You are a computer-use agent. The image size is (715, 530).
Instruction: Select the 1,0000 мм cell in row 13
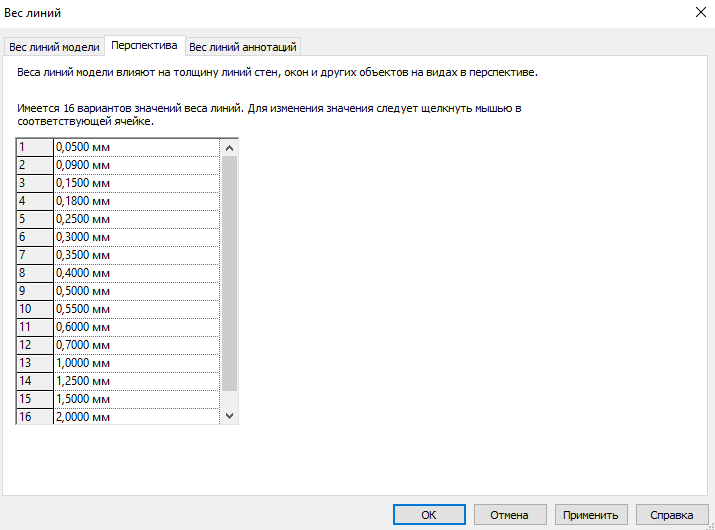point(136,363)
